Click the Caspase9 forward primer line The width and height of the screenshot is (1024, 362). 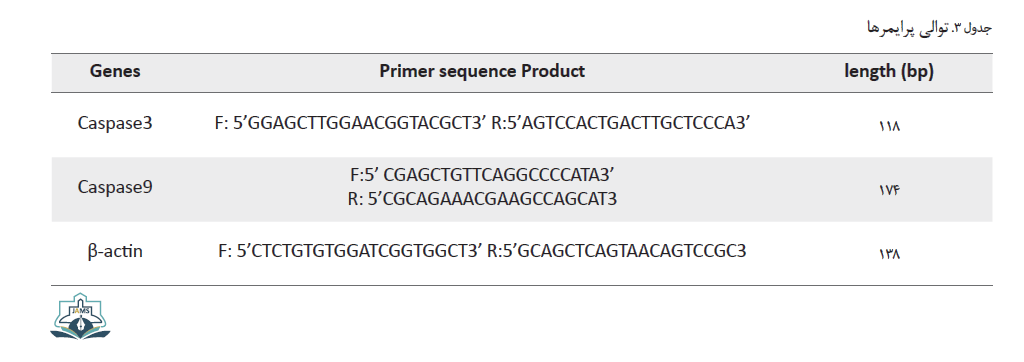482,175
